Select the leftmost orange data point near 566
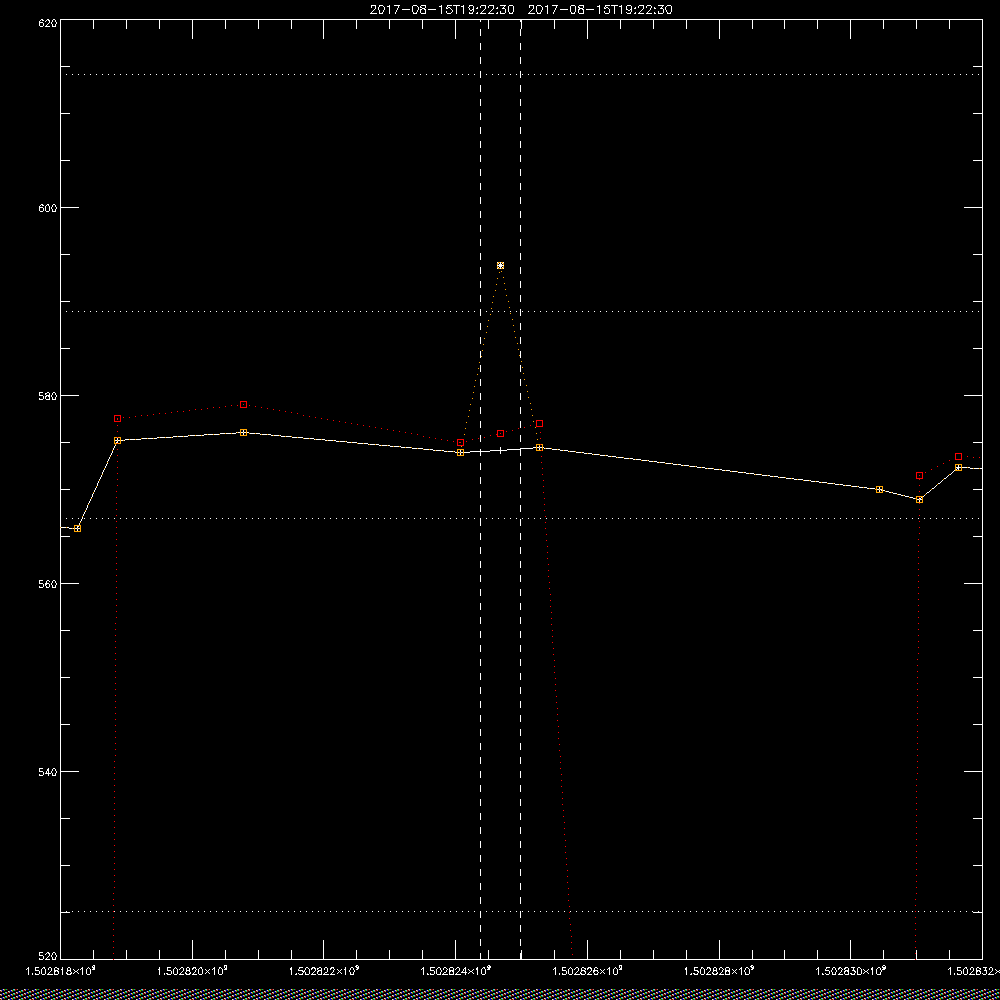1000x1000 pixels. click(x=78, y=528)
